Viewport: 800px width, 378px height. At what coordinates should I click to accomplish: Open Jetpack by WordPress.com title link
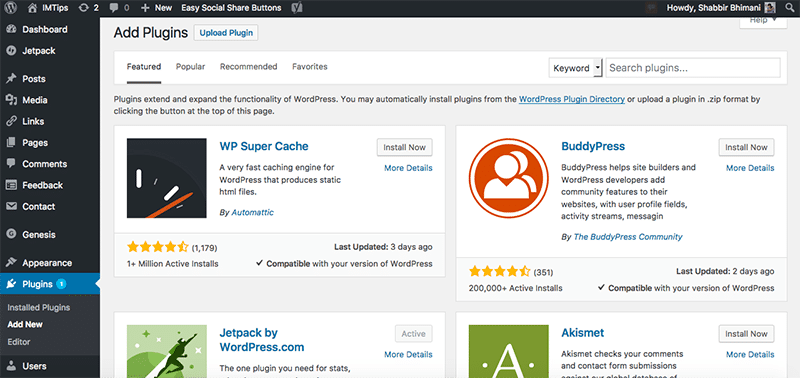pos(262,340)
